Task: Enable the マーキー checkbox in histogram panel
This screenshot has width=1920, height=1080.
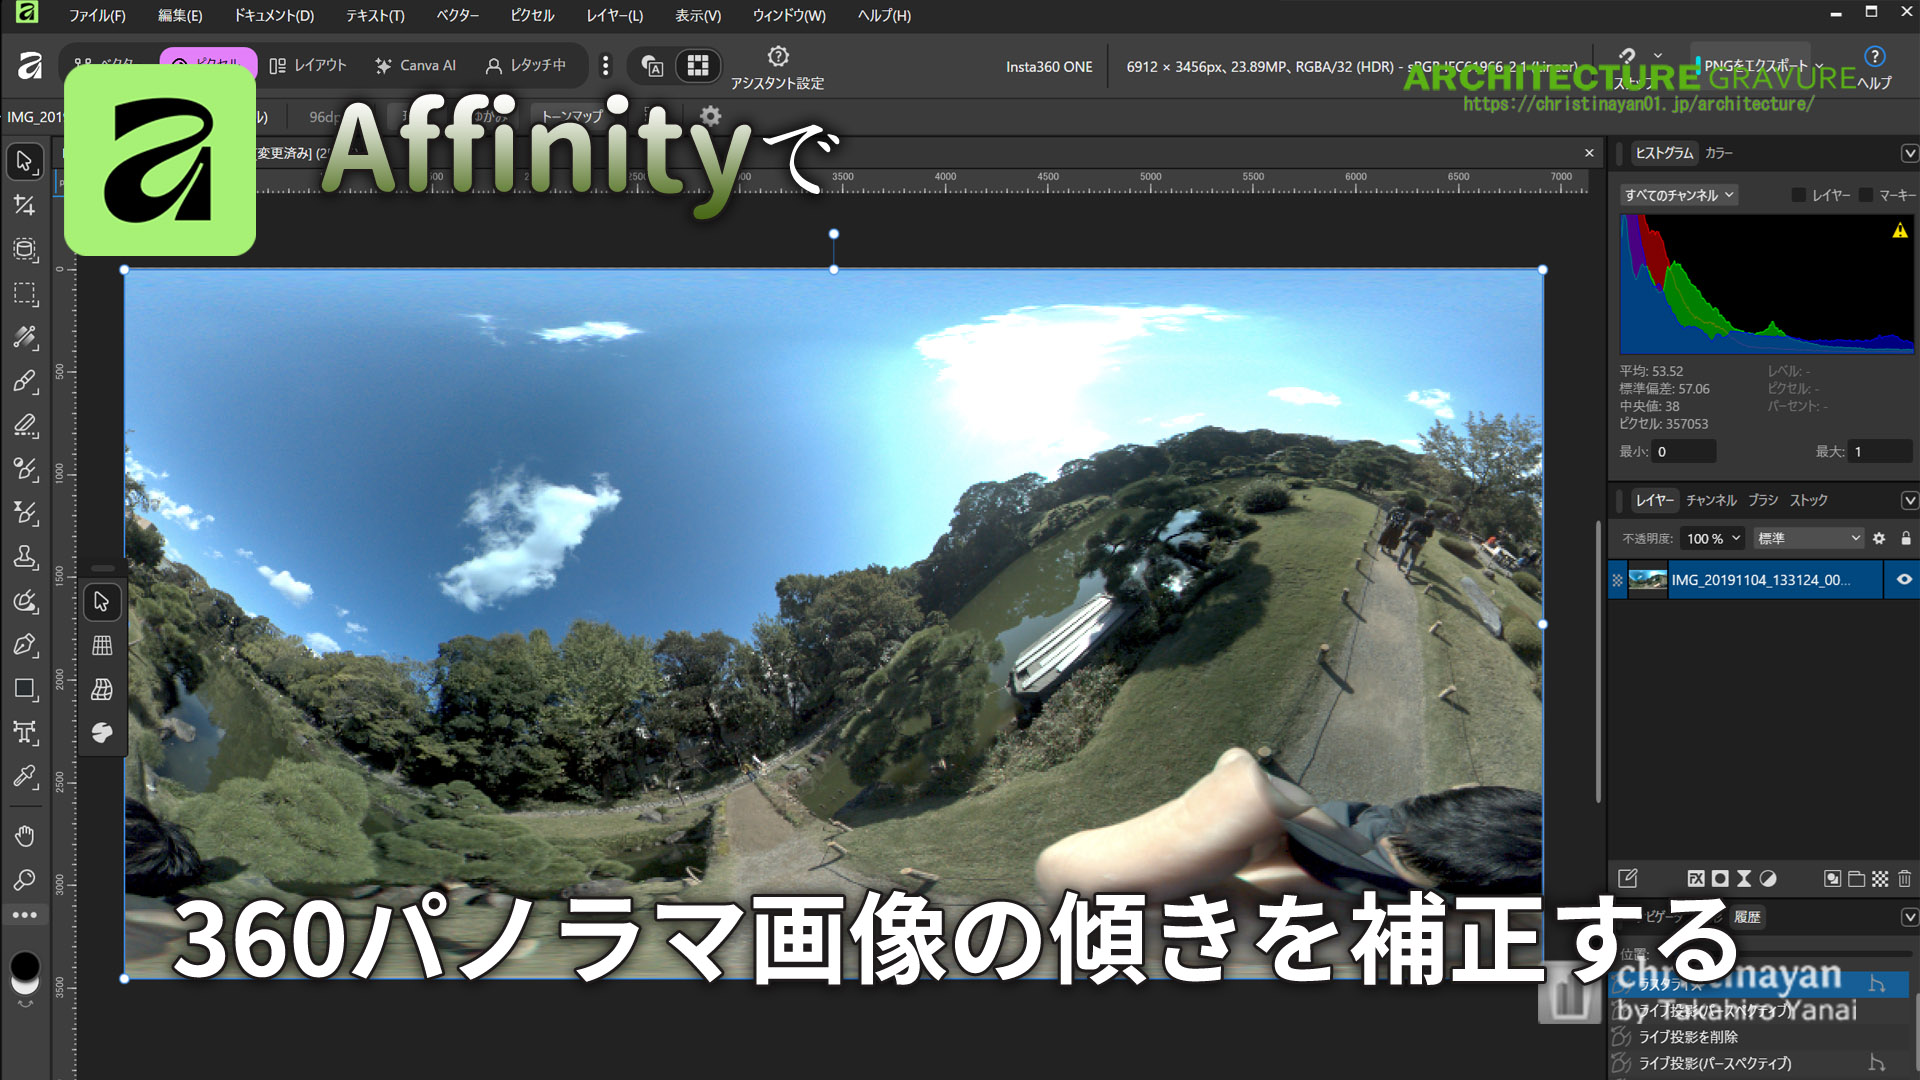Action: click(x=1866, y=195)
